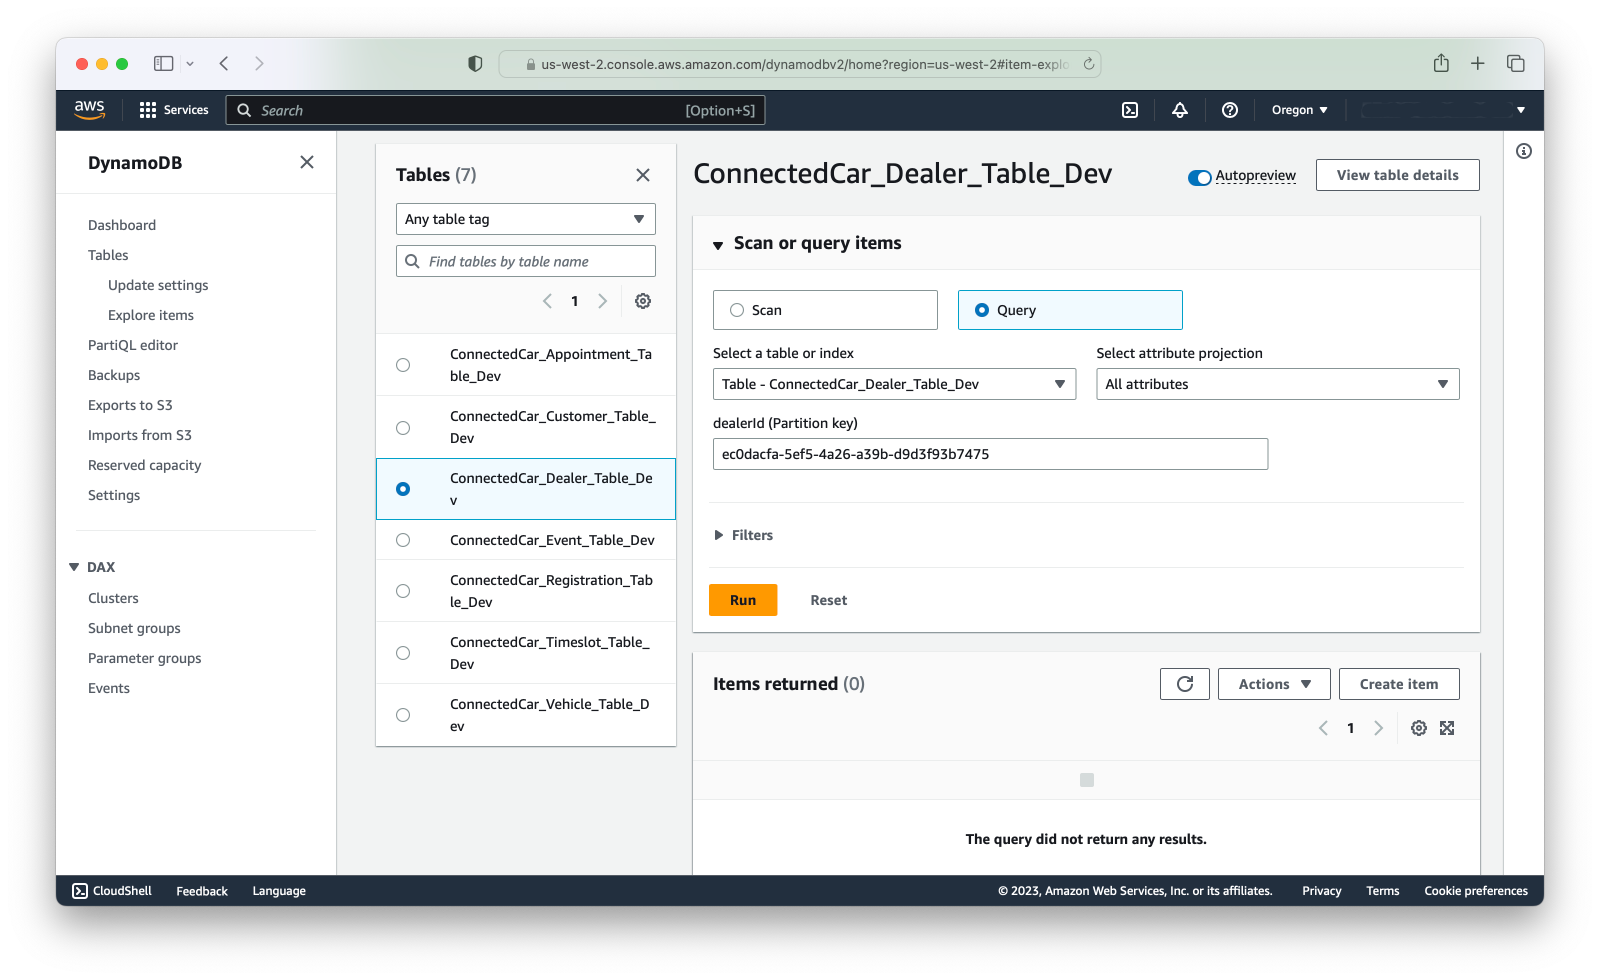Open the Oregon region selector

[x=1299, y=110]
